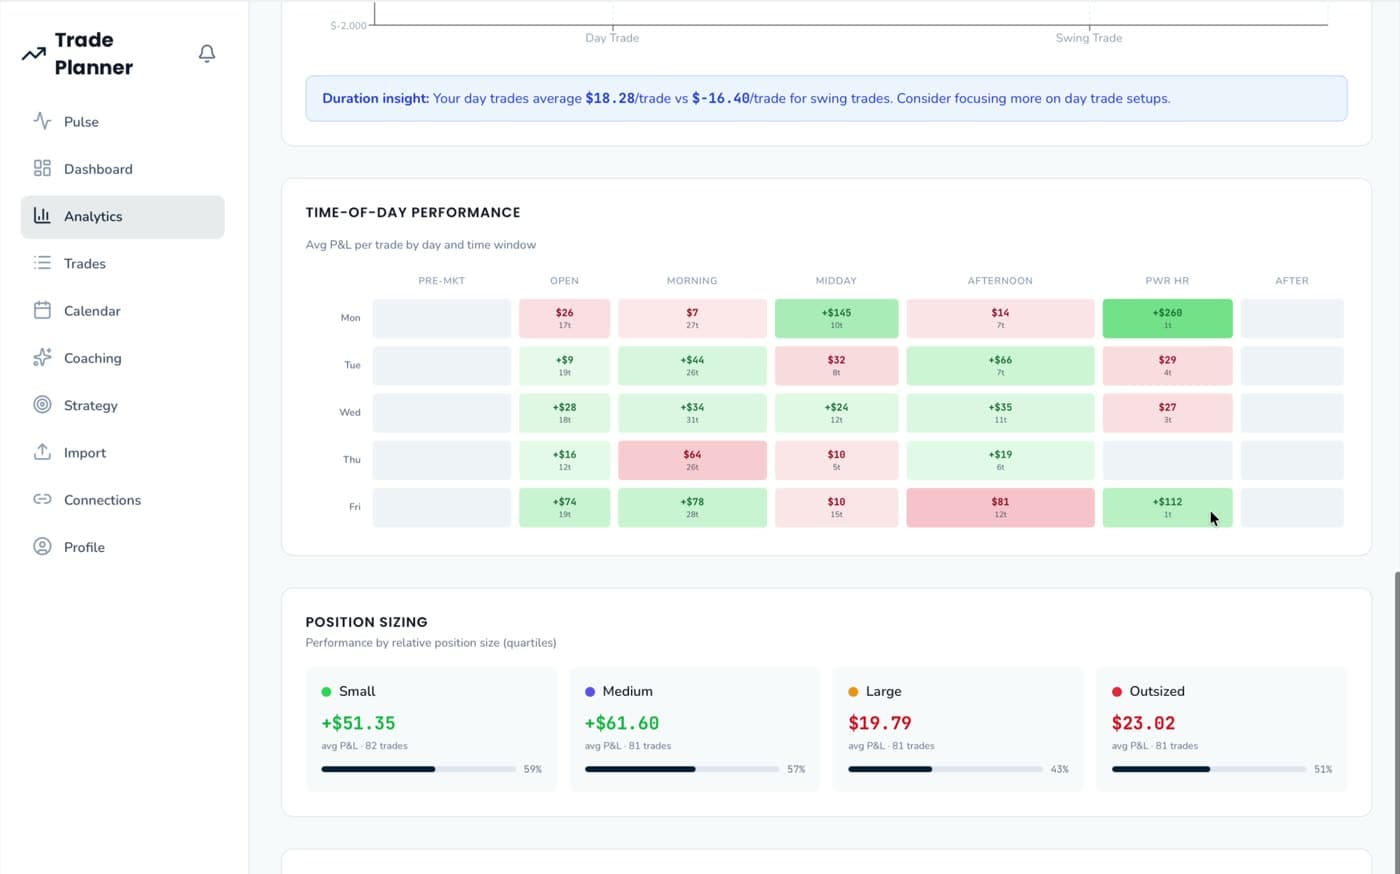
Task: Select Tuesday Afternoon +$66 cell
Action: (x=1000, y=365)
